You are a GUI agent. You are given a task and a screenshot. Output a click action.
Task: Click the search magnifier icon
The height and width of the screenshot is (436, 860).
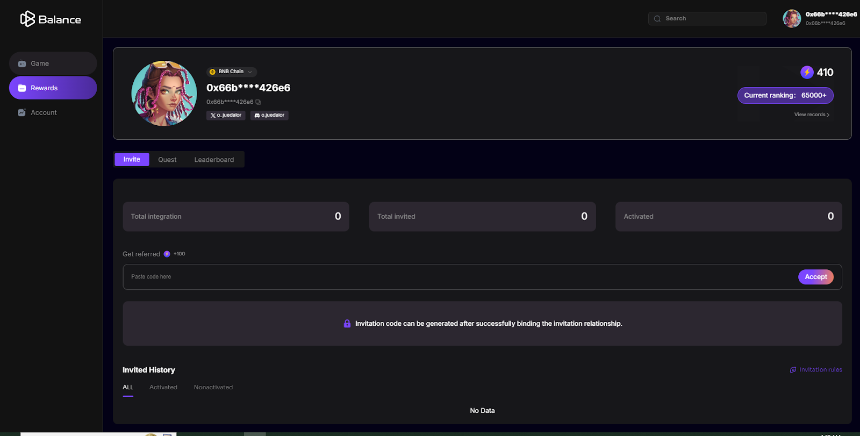click(657, 19)
